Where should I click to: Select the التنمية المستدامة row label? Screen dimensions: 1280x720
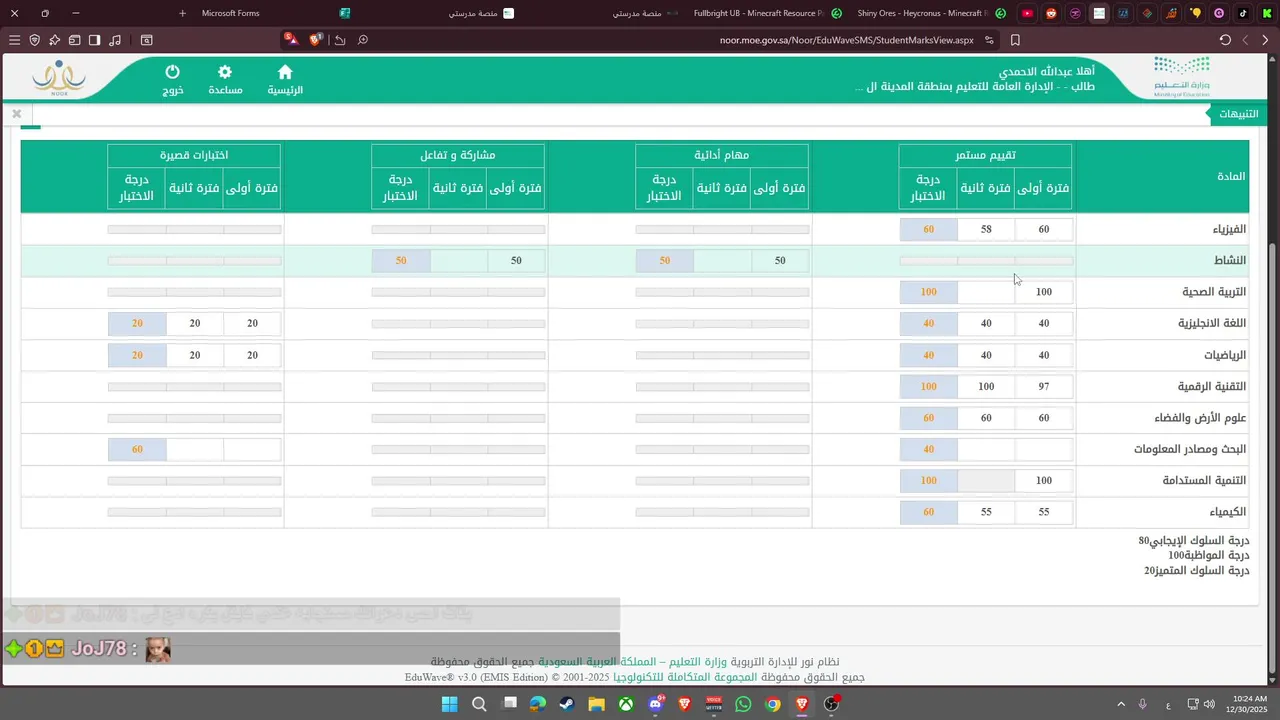pos(1204,480)
